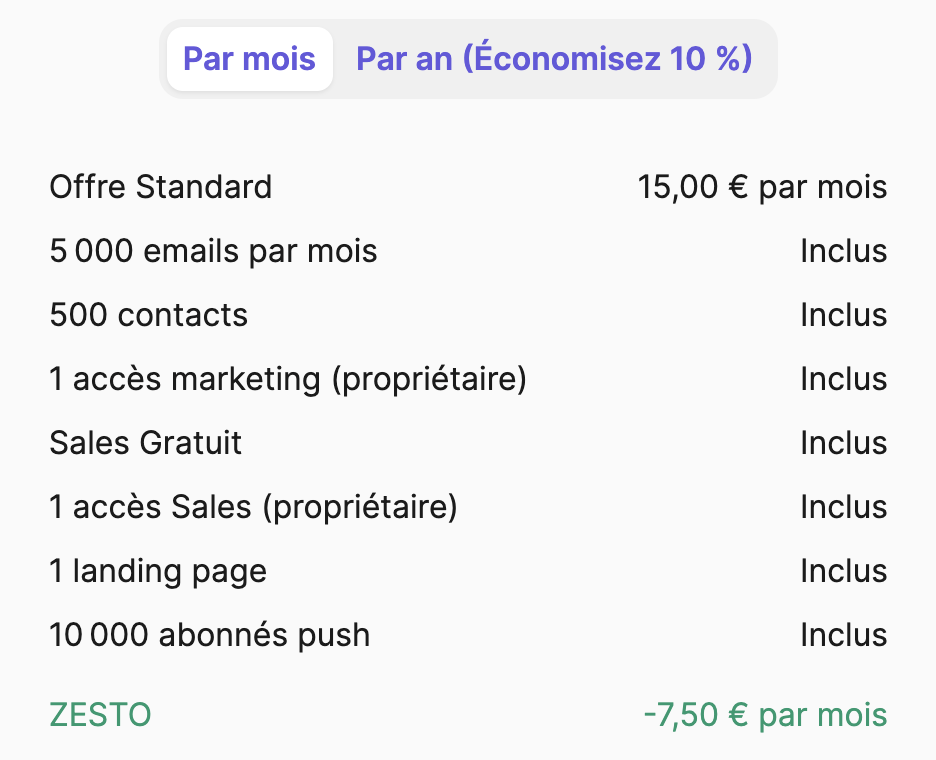This screenshot has width=936, height=760.
Task: Click the "15,00 € par mois" price
Action: click(762, 187)
